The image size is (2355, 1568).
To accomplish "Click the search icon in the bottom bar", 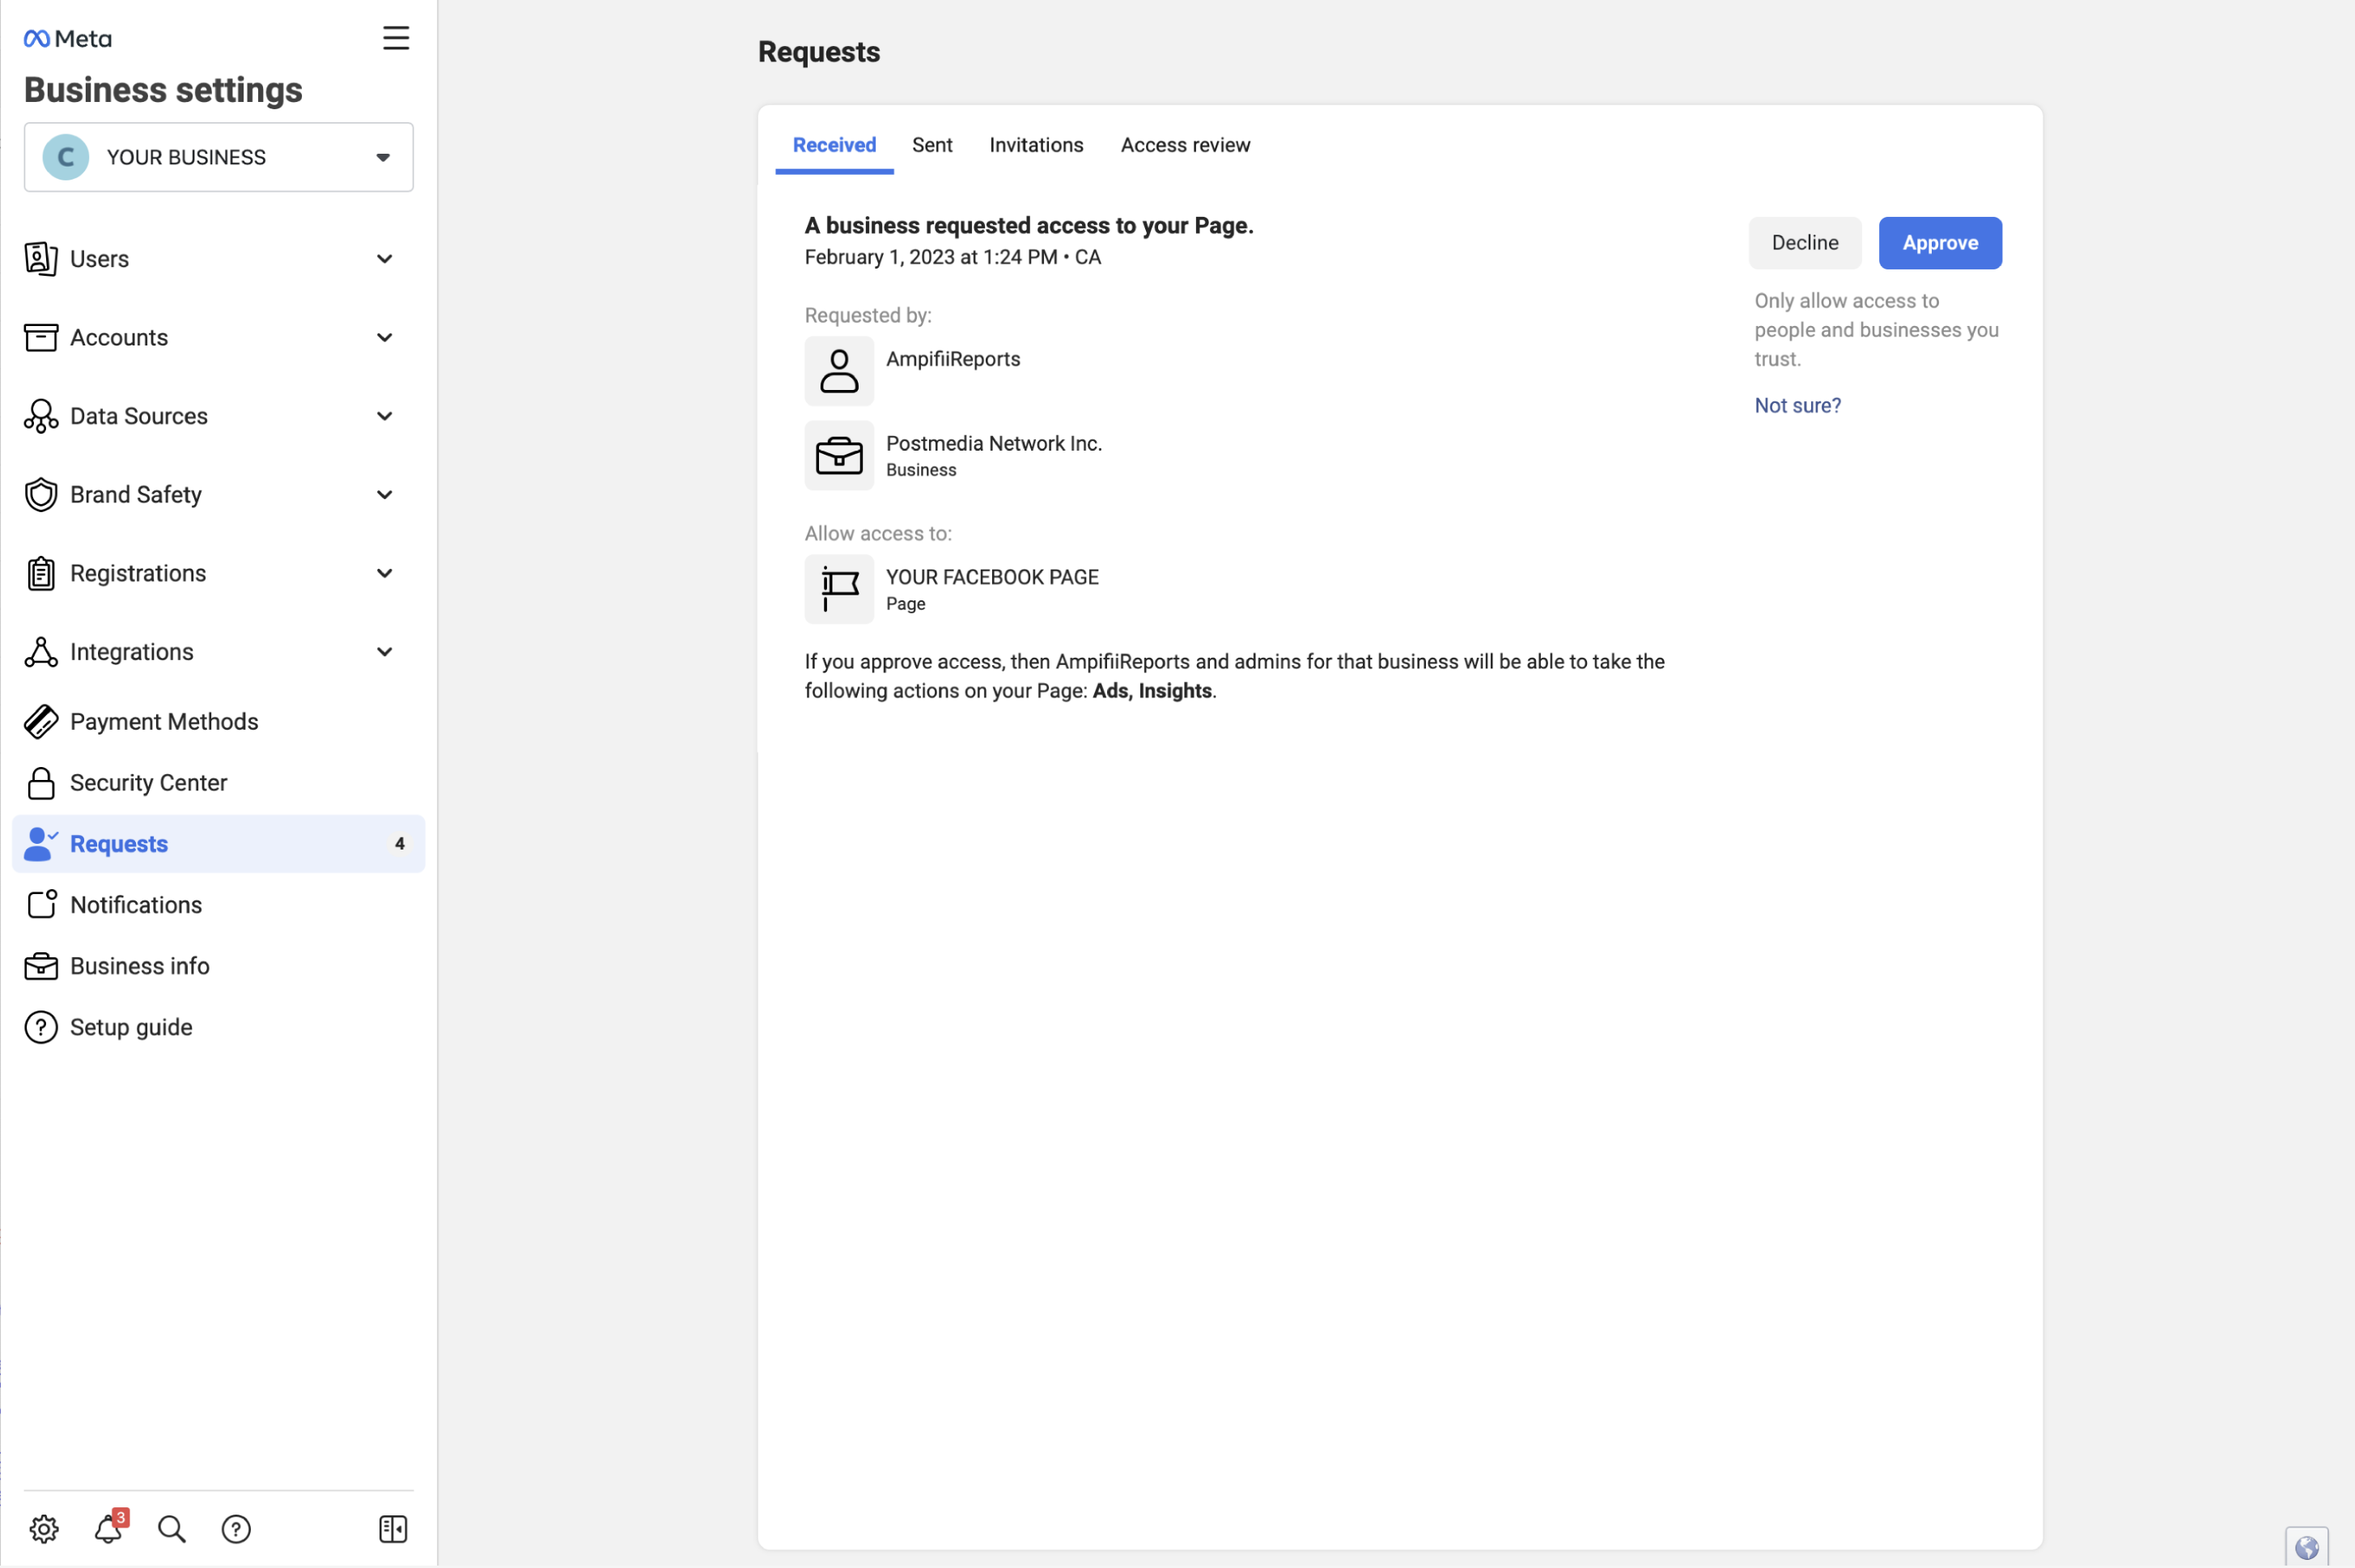I will (170, 1529).
